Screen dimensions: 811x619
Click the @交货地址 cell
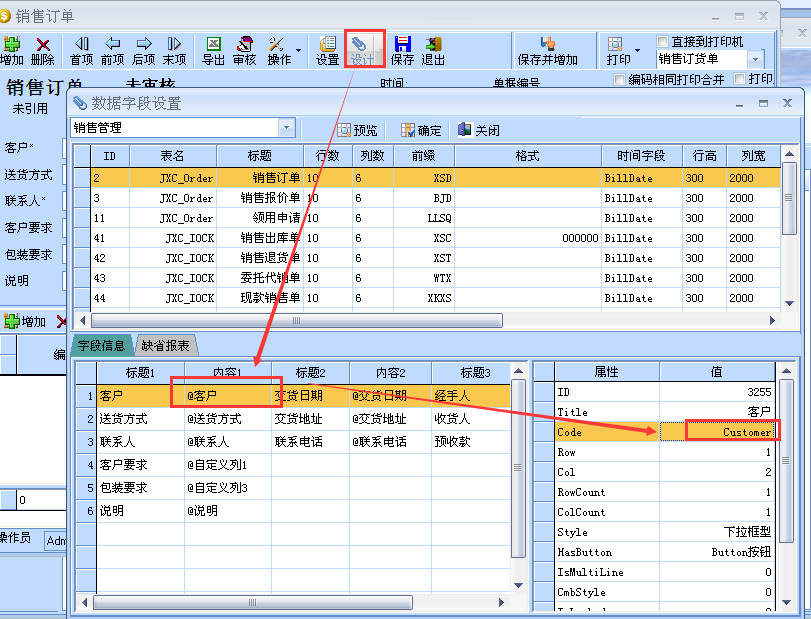pos(391,419)
